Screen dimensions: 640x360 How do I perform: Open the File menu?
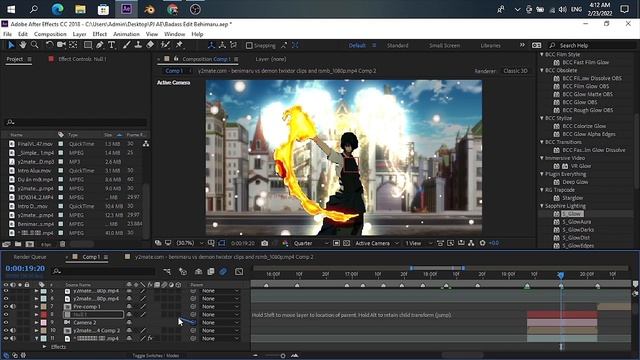pos(7,34)
